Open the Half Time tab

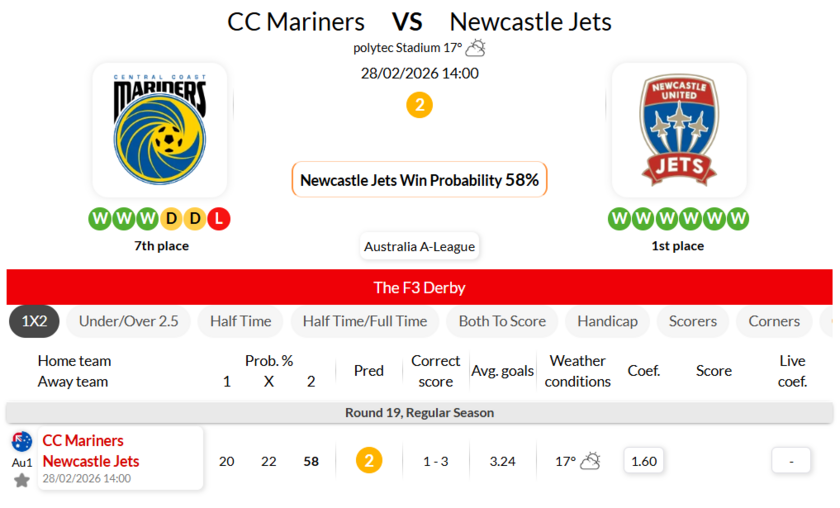240,321
